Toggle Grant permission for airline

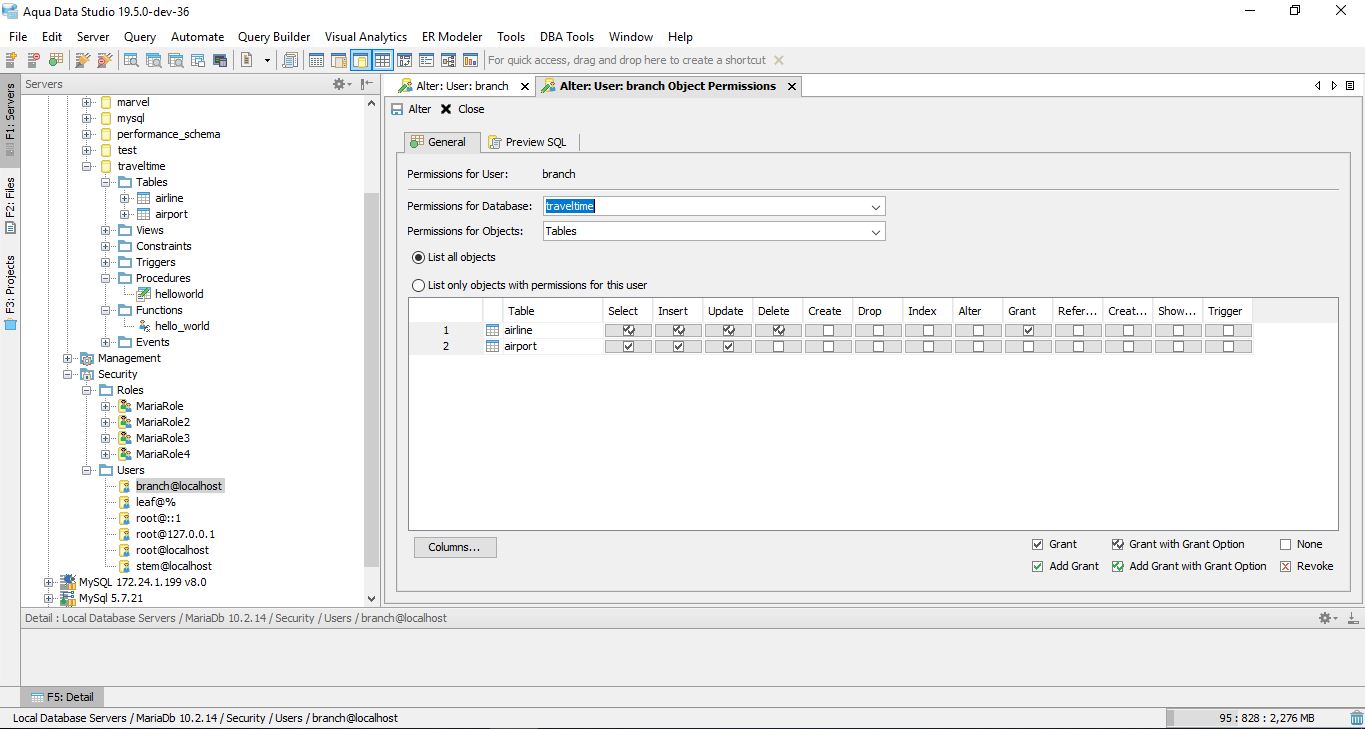pos(1028,330)
